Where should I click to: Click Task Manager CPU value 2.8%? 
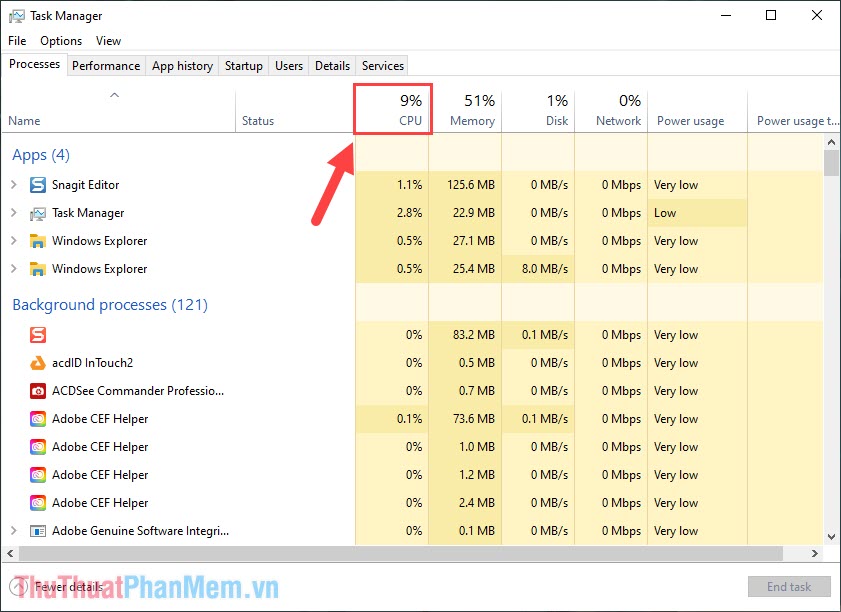click(x=409, y=213)
